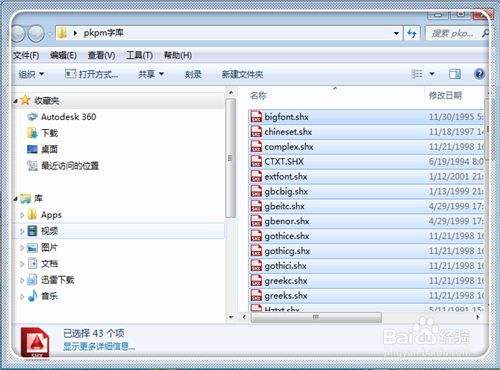Click the gothicg.shx file icon
Viewport: 500px width, 370px height.
[256, 251]
